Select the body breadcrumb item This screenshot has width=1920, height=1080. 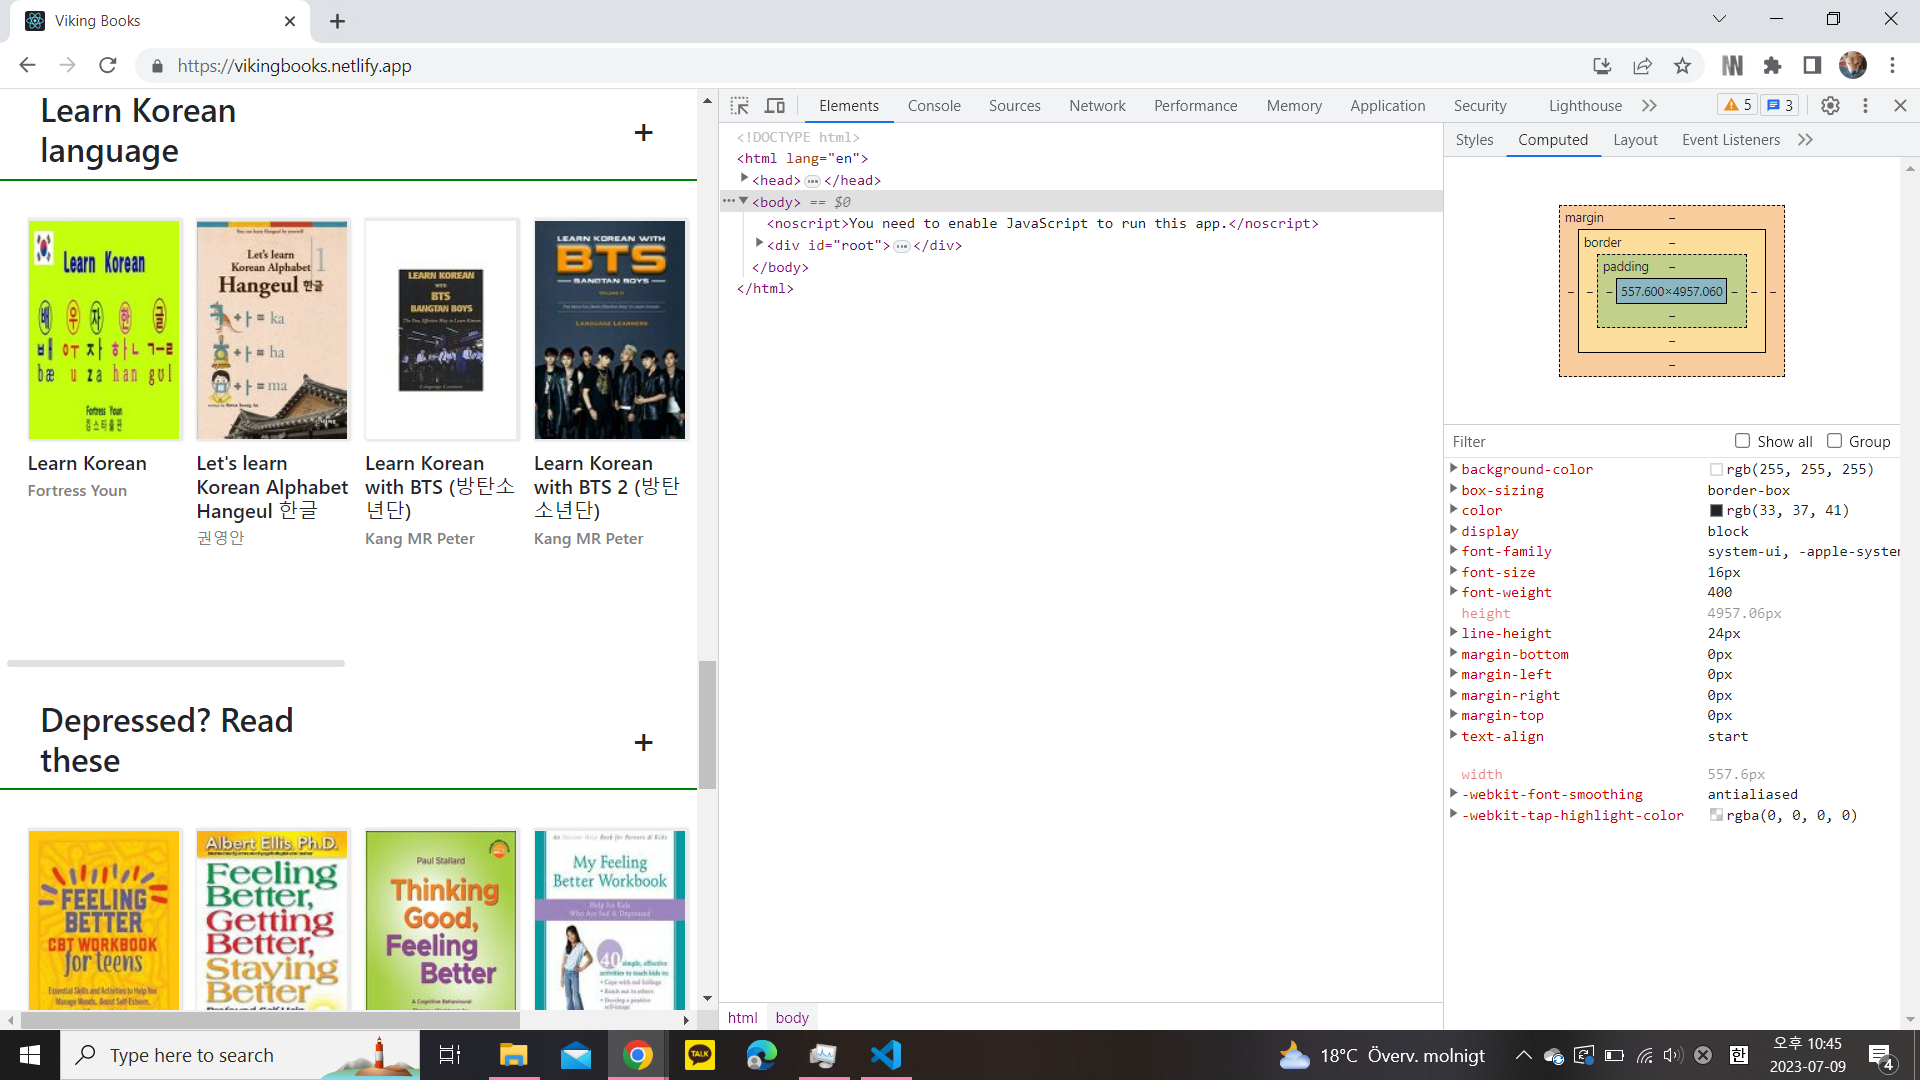[x=792, y=1017]
